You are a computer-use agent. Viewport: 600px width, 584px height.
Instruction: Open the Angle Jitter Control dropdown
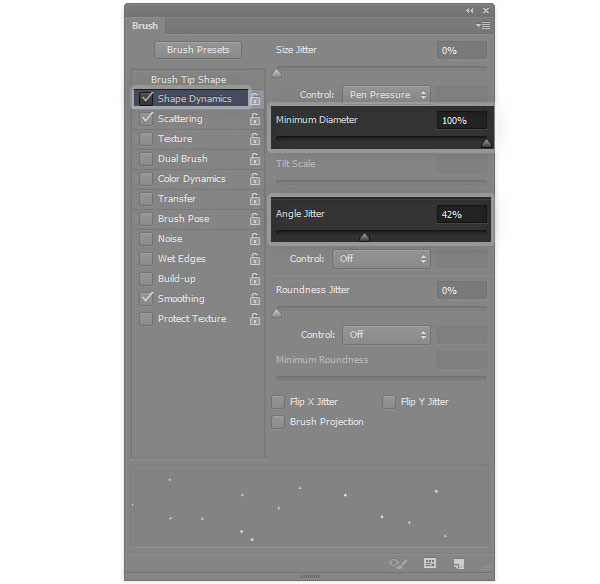point(382,259)
